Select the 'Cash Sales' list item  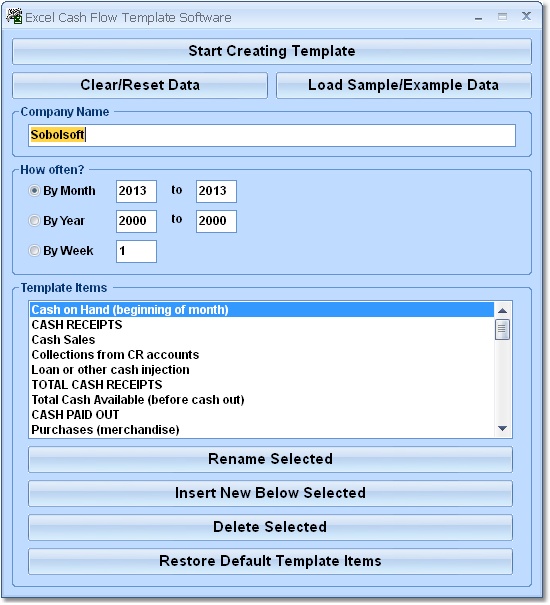point(262,340)
